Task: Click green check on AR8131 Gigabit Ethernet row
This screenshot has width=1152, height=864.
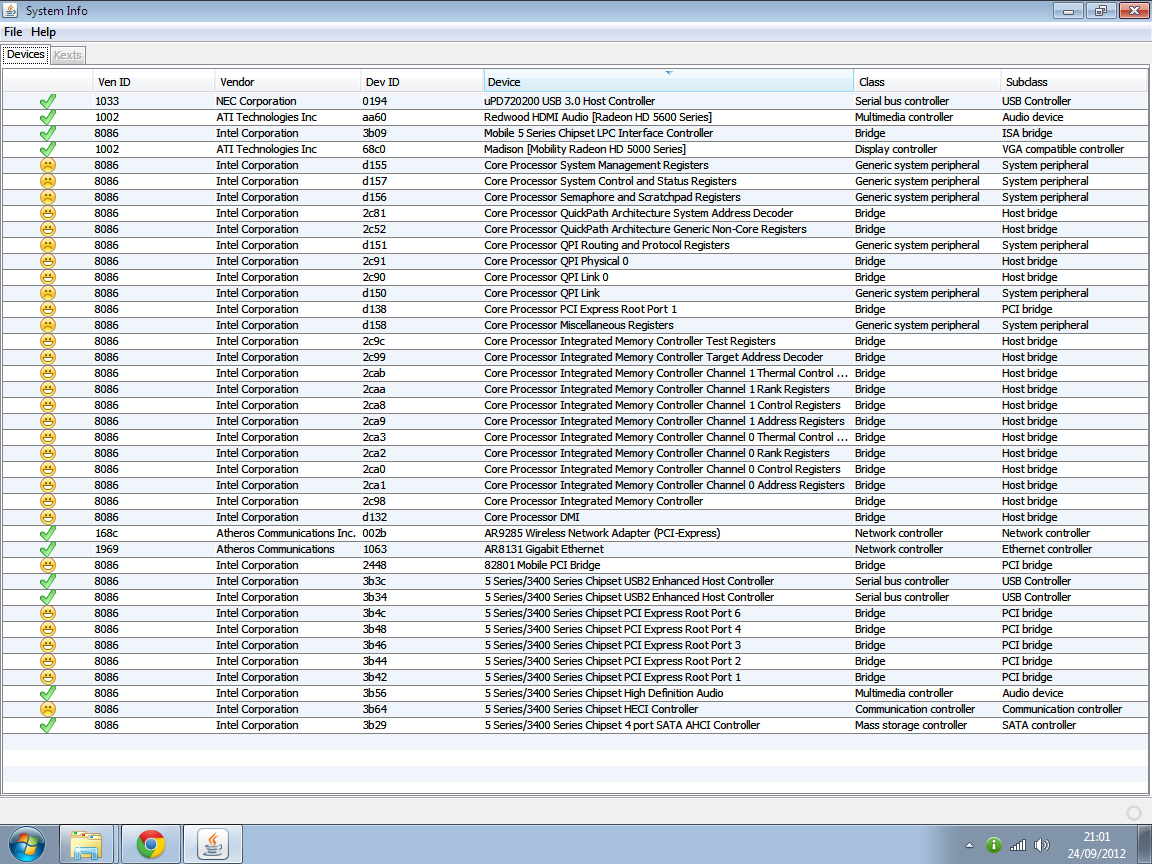Action: coord(47,549)
